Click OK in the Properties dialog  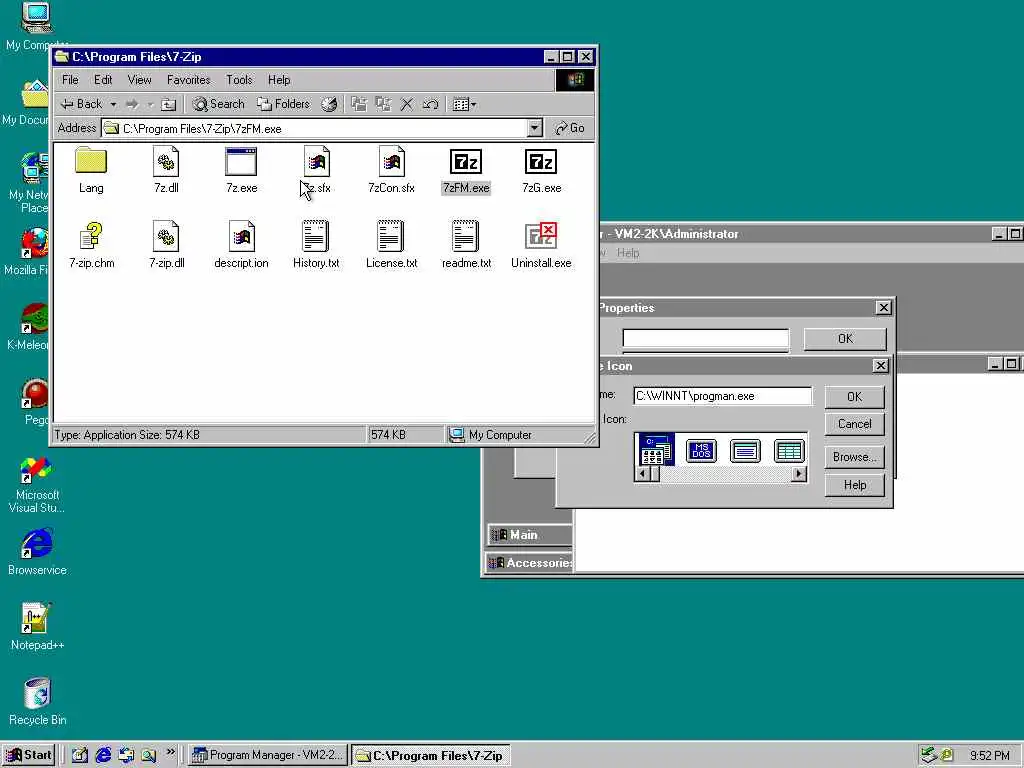pyautogui.click(x=845, y=338)
